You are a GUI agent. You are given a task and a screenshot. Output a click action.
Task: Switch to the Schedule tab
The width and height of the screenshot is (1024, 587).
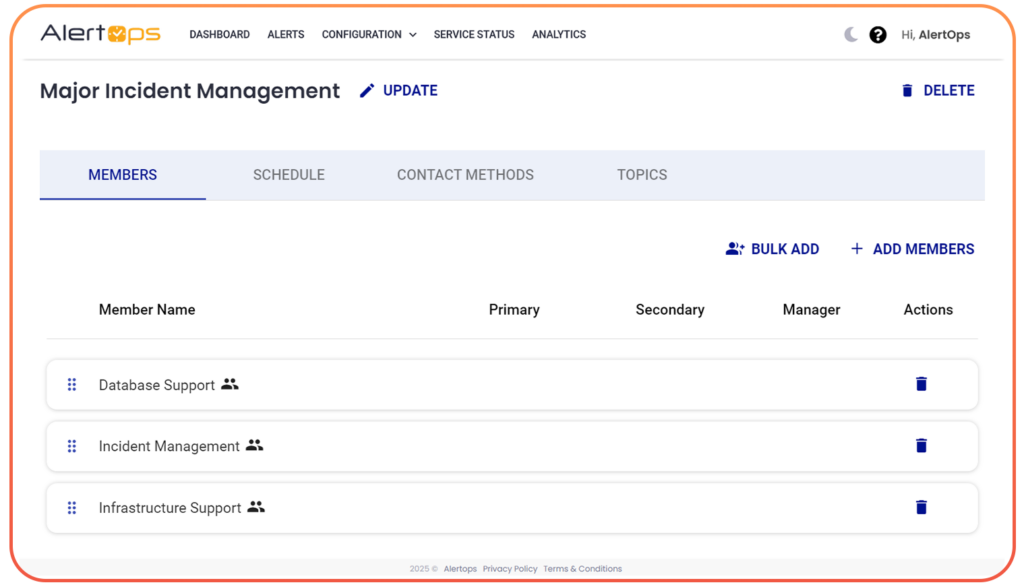[x=288, y=174]
